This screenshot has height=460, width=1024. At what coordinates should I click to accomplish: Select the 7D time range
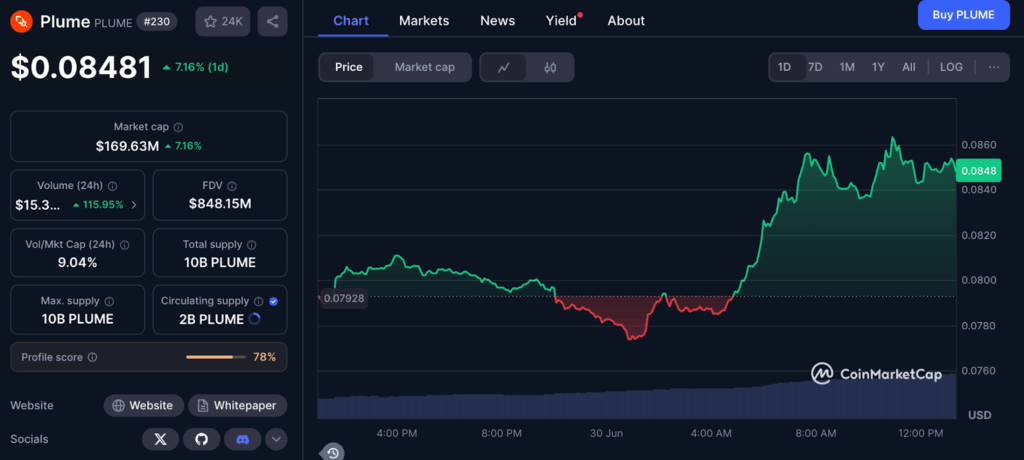point(815,67)
